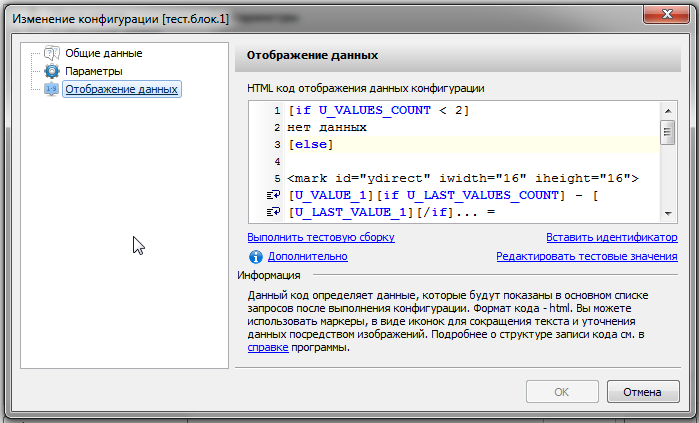Click the Общие данные tree icon
The height and width of the screenshot is (423, 699).
[x=52, y=54]
